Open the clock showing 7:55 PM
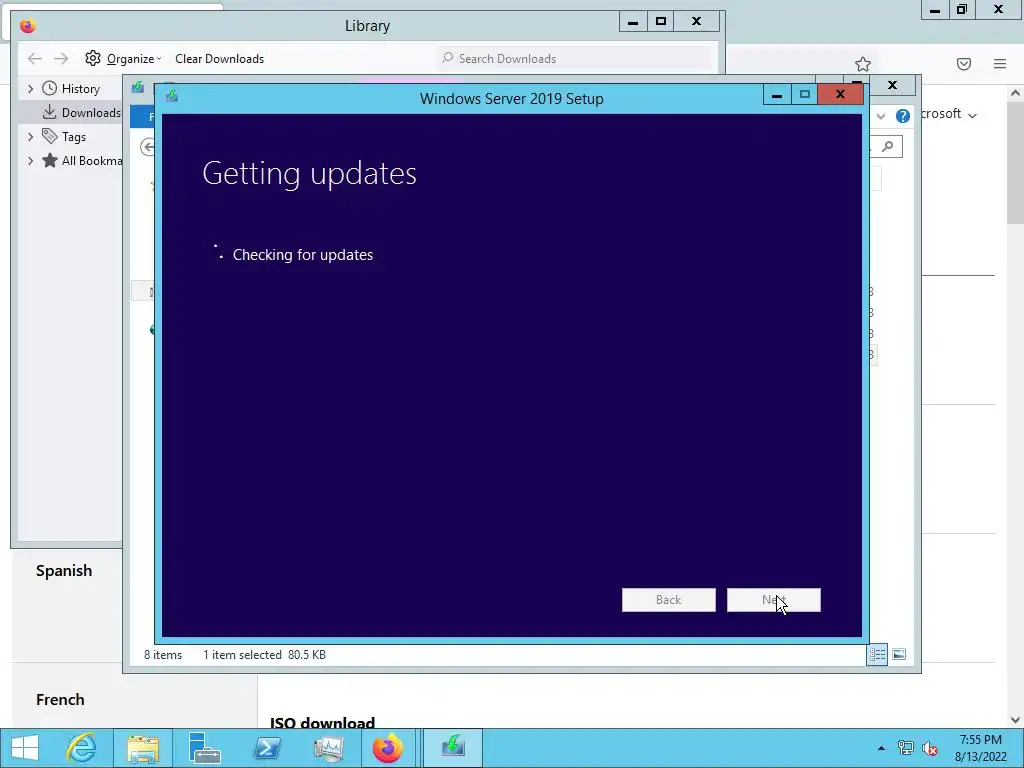The height and width of the screenshot is (768, 1024). tap(981, 748)
